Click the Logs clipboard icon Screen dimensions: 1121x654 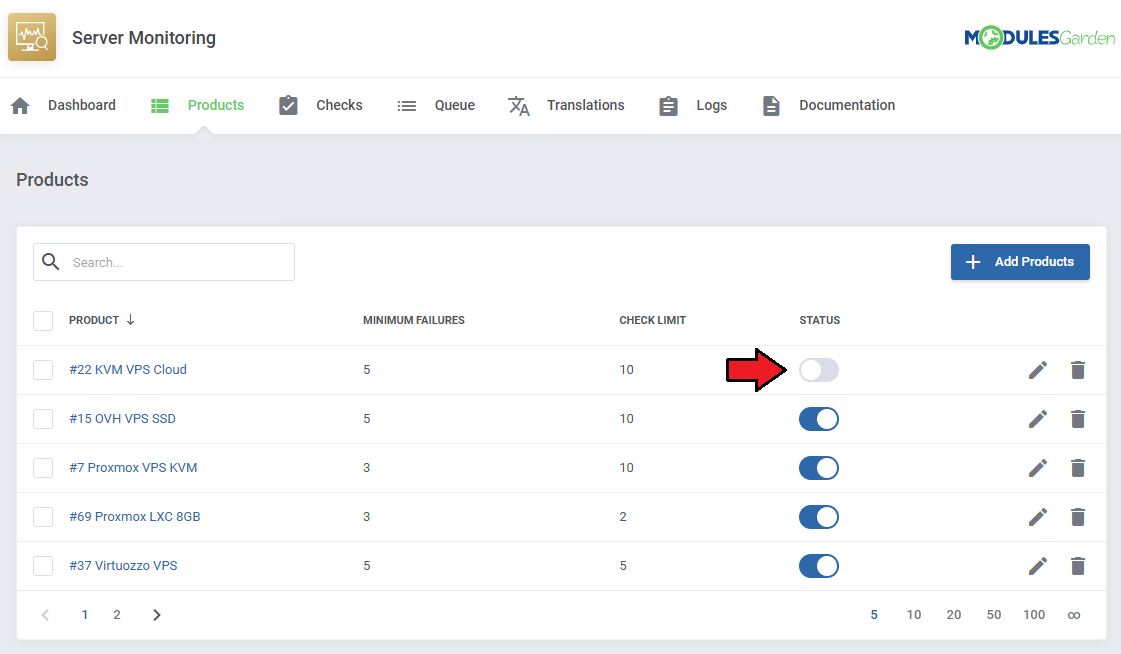click(x=668, y=106)
